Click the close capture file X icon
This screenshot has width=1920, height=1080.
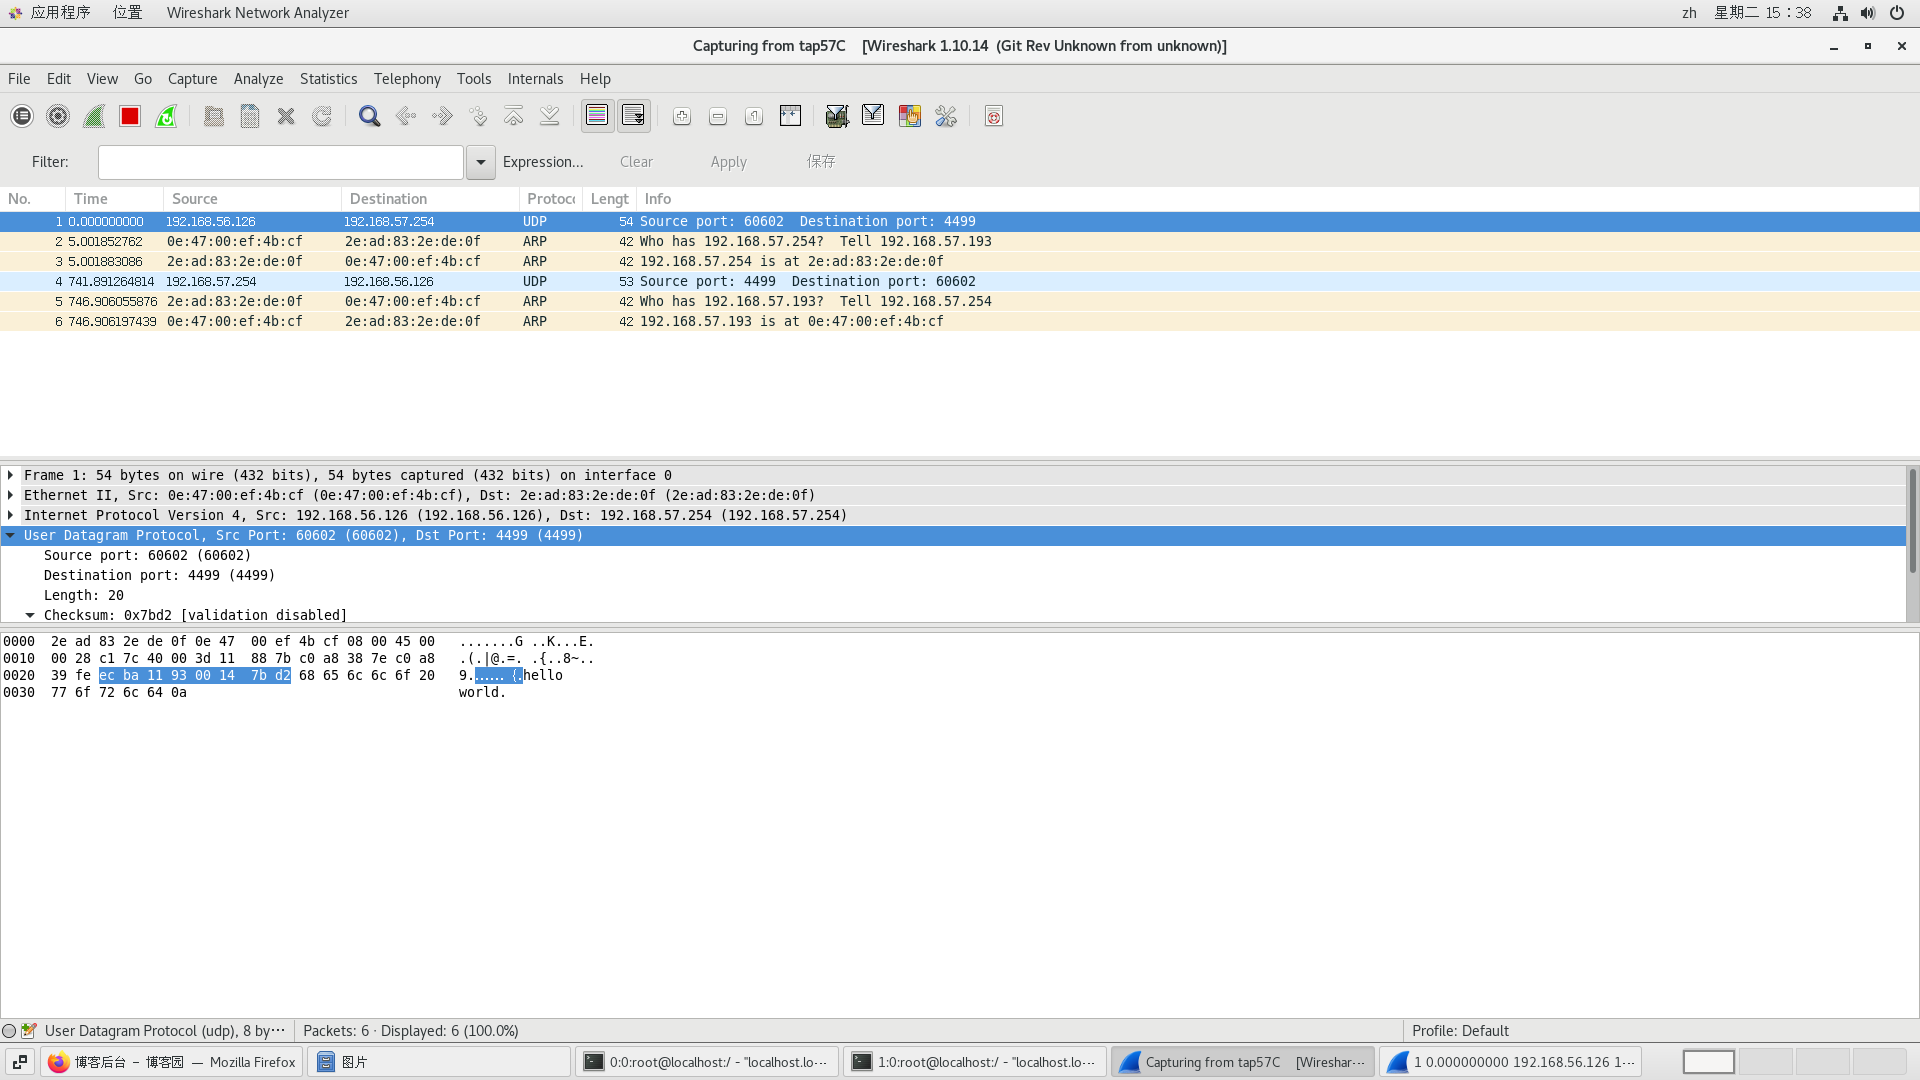[286, 116]
